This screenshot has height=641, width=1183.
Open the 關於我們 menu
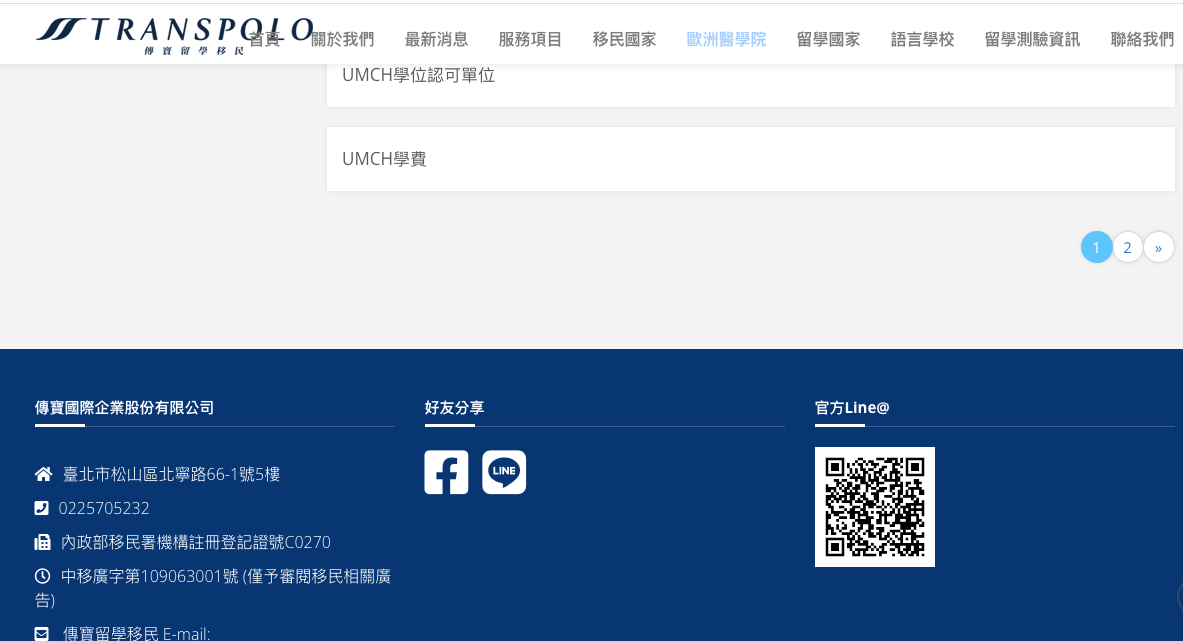pos(342,39)
